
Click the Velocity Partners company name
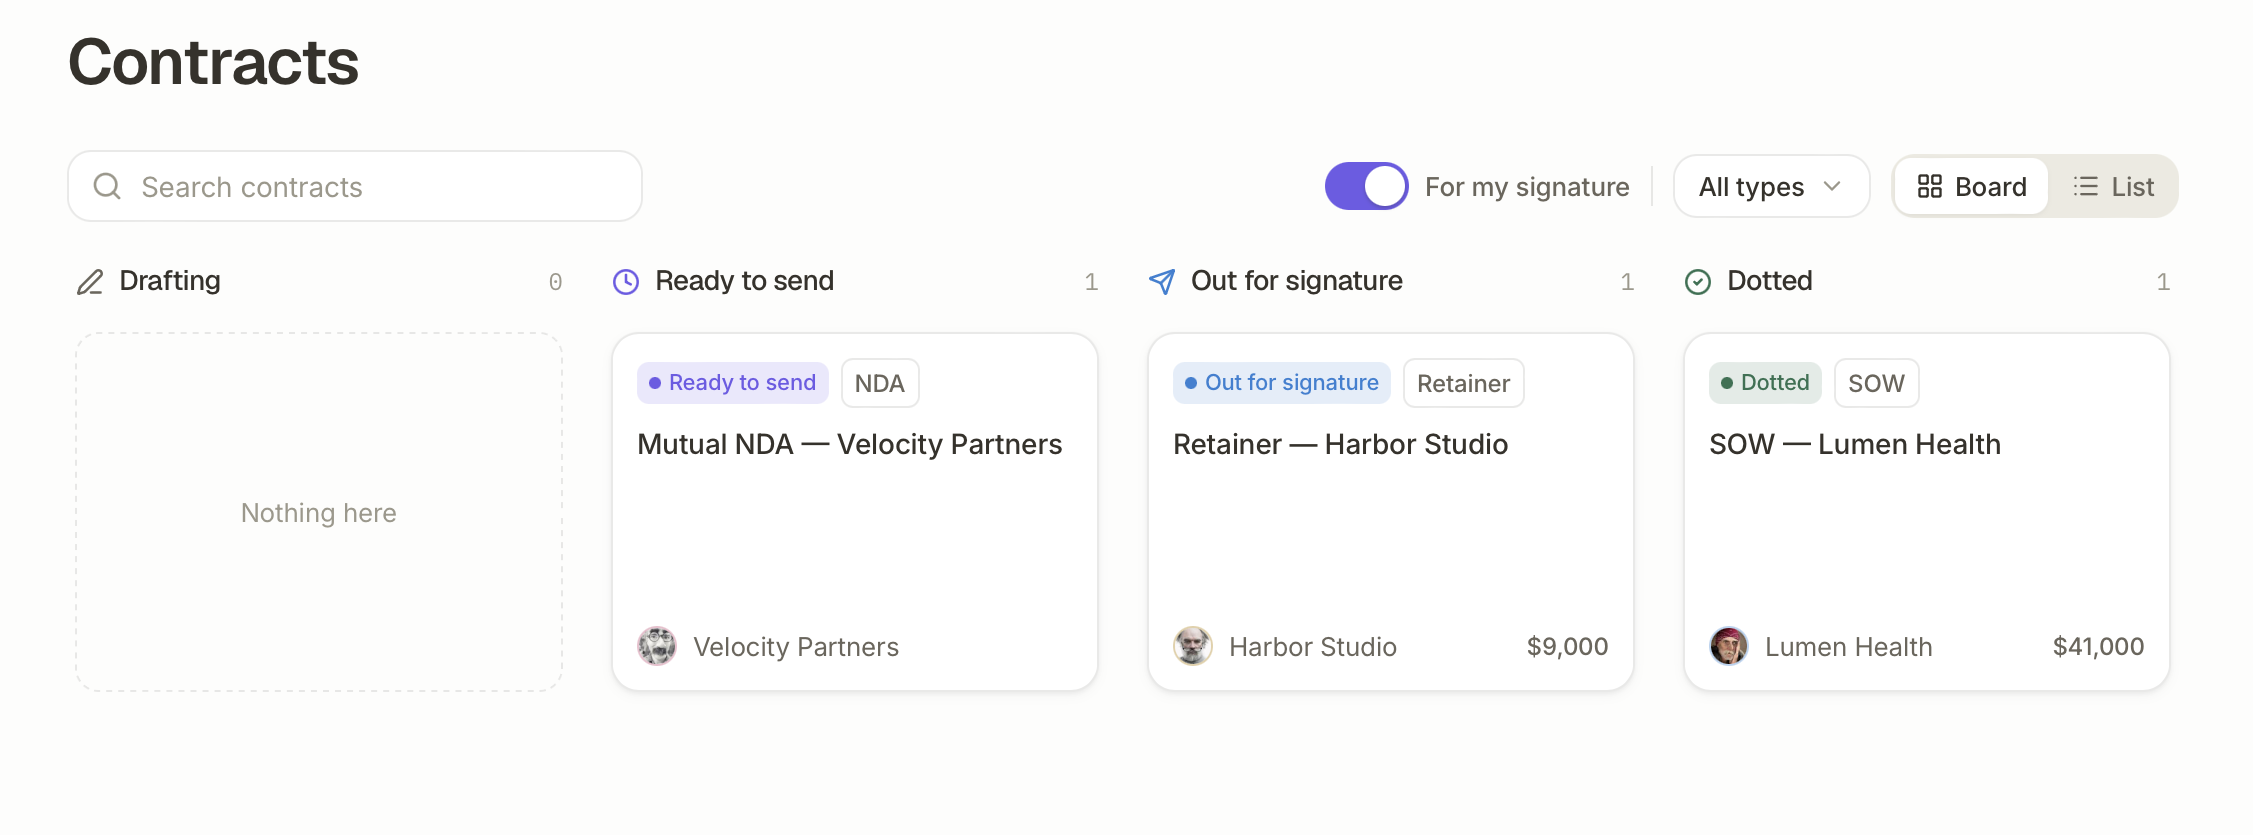click(796, 647)
